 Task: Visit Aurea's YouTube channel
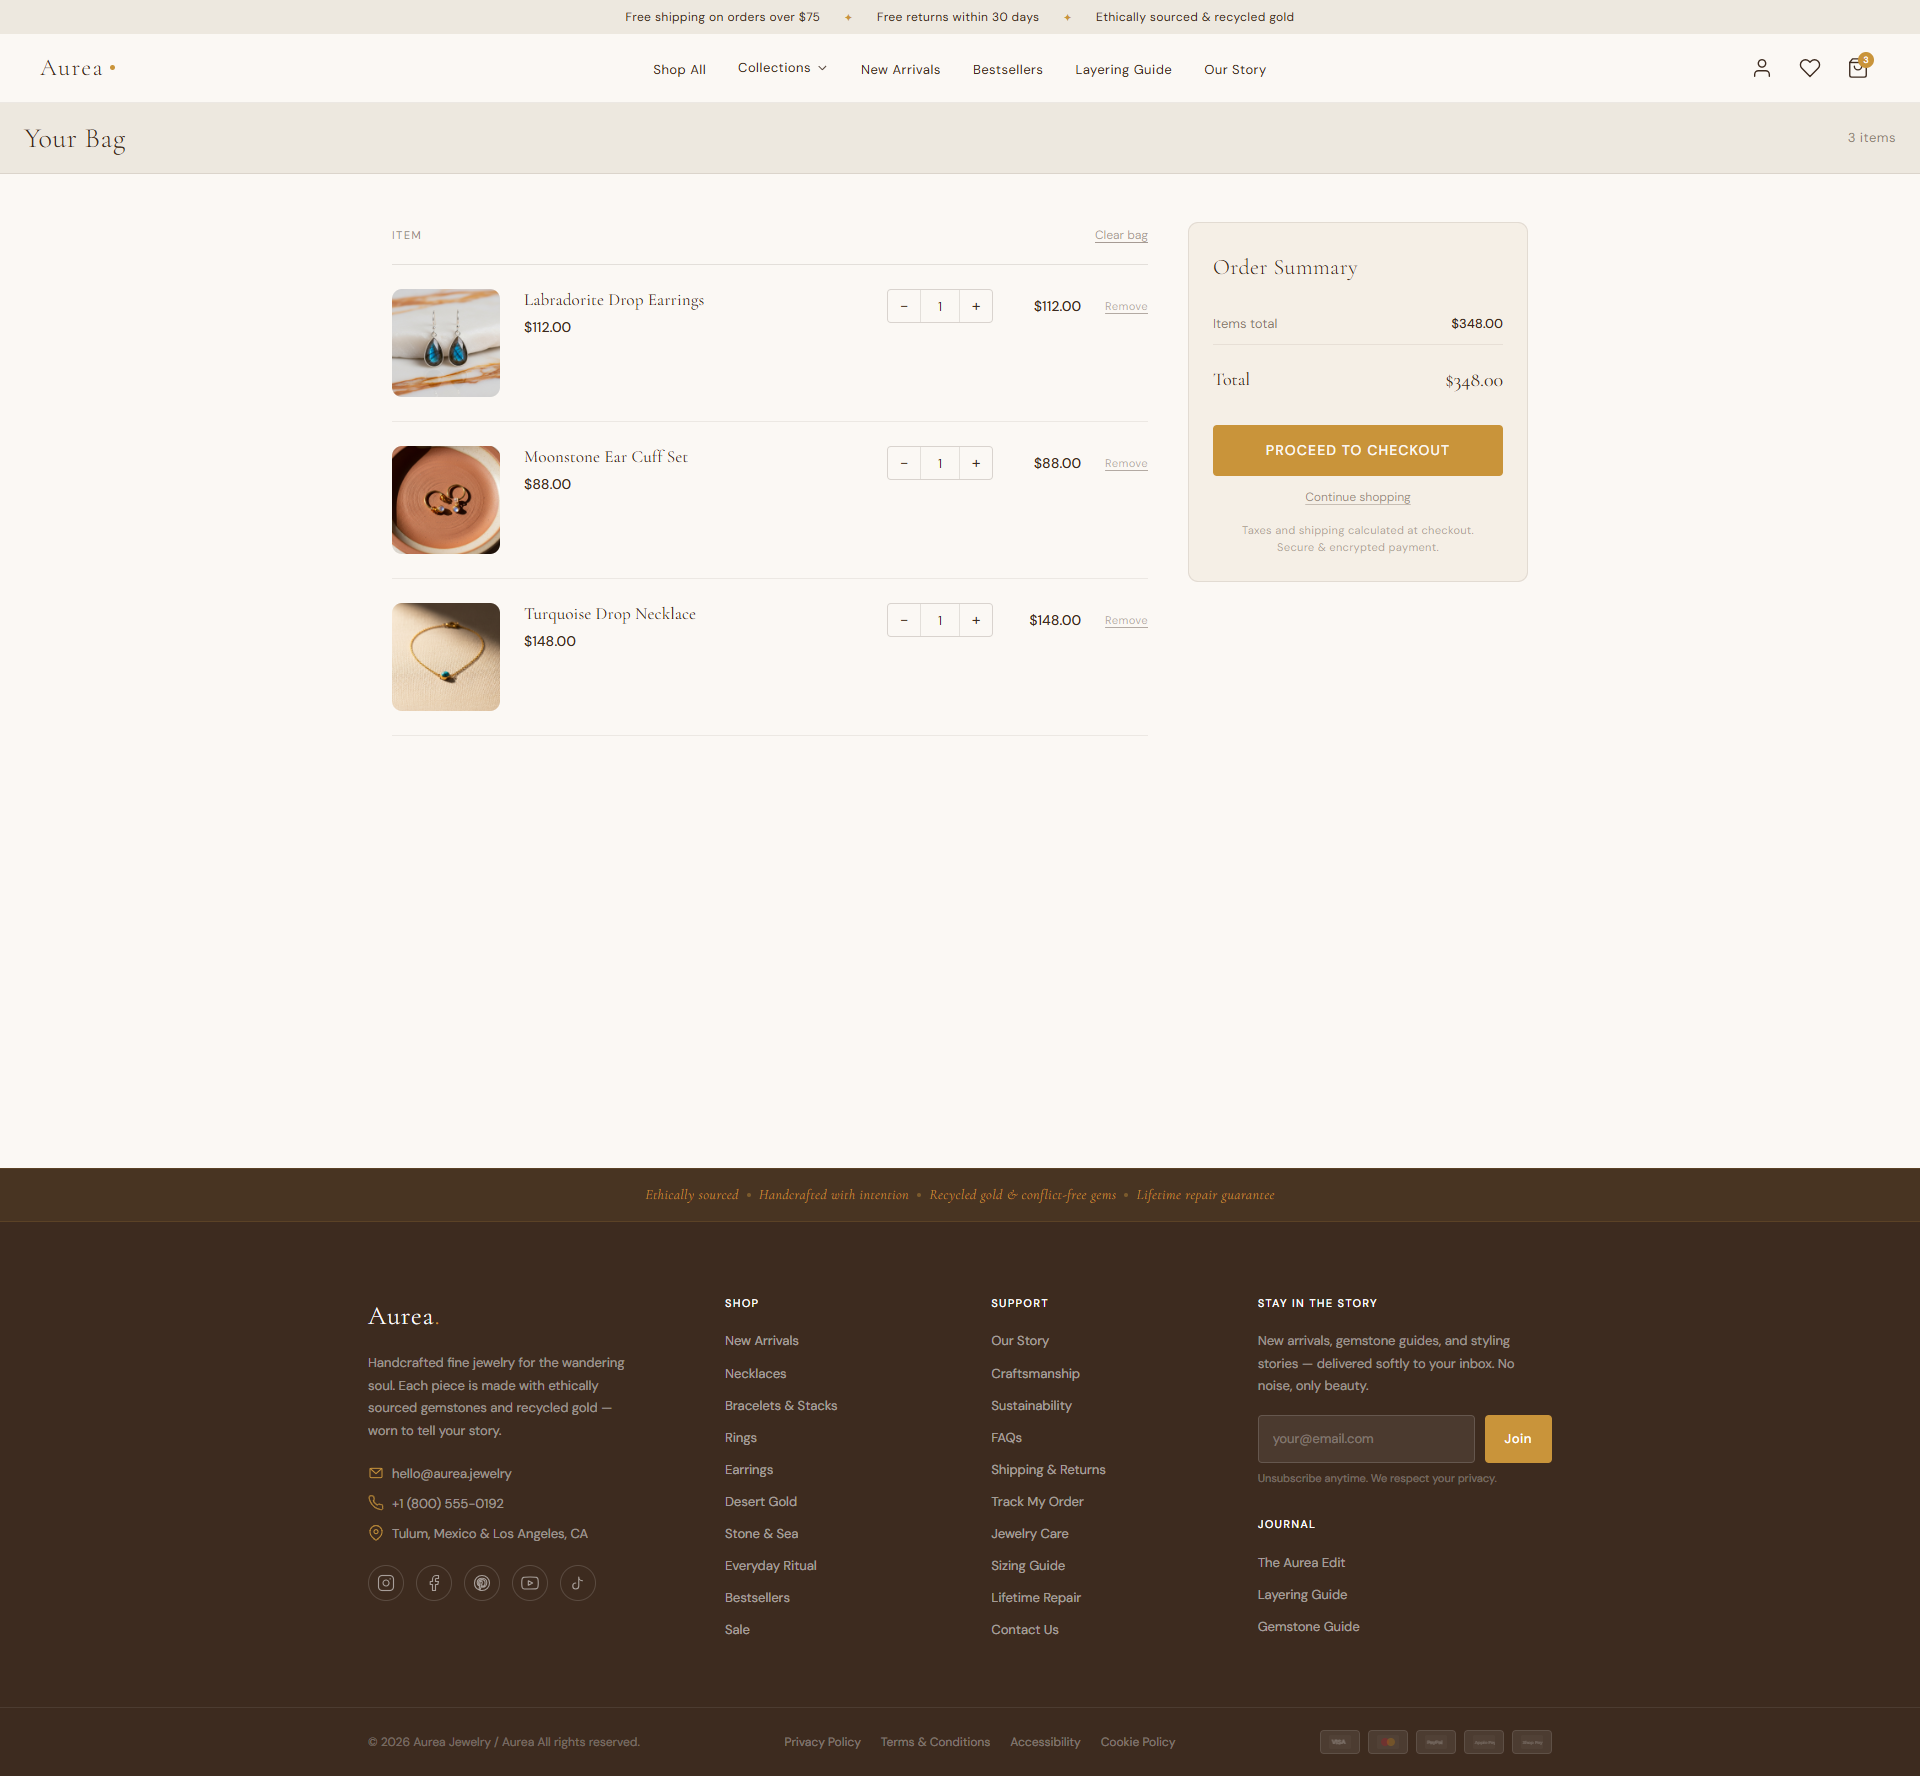click(530, 1583)
